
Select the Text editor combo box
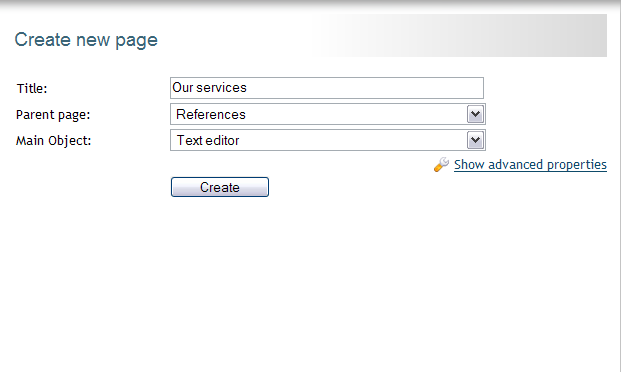(x=328, y=140)
